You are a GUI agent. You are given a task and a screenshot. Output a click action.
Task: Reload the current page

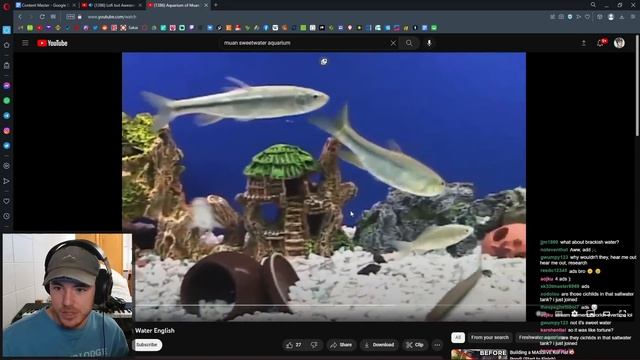coord(42,17)
